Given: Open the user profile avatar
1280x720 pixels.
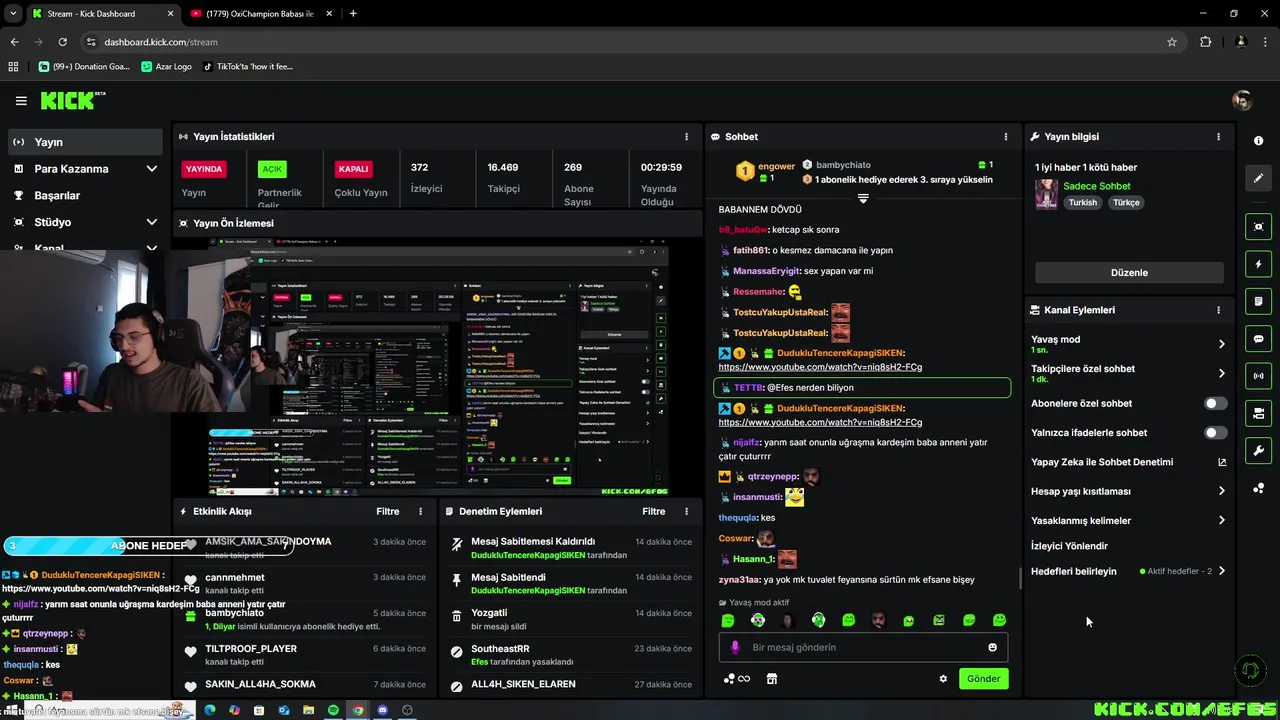Looking at the screenshot, I should (1242, 101).
